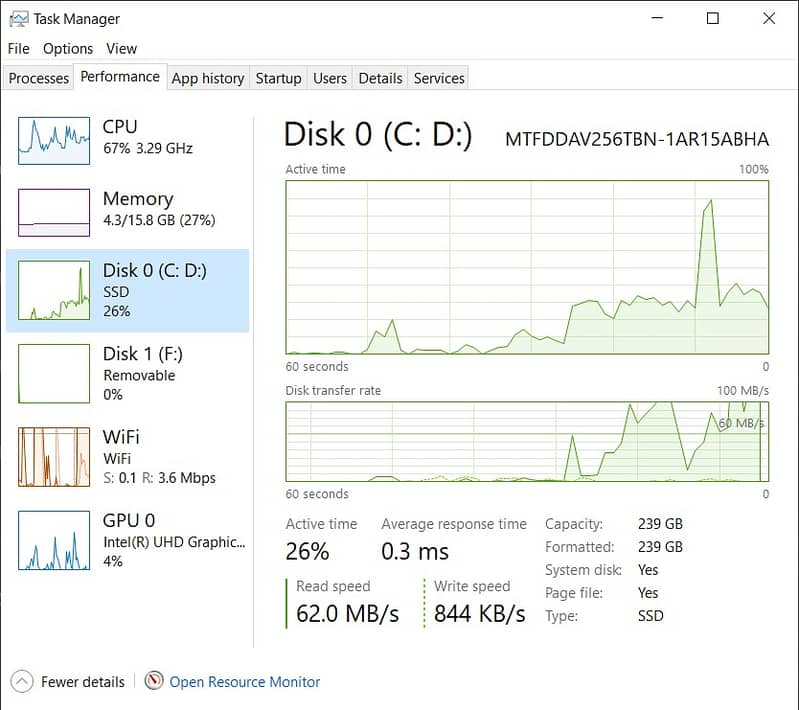
Task: Click the Disk 0 sidebar graph icon
Action: pyautogui.click(x=54, y=290)
